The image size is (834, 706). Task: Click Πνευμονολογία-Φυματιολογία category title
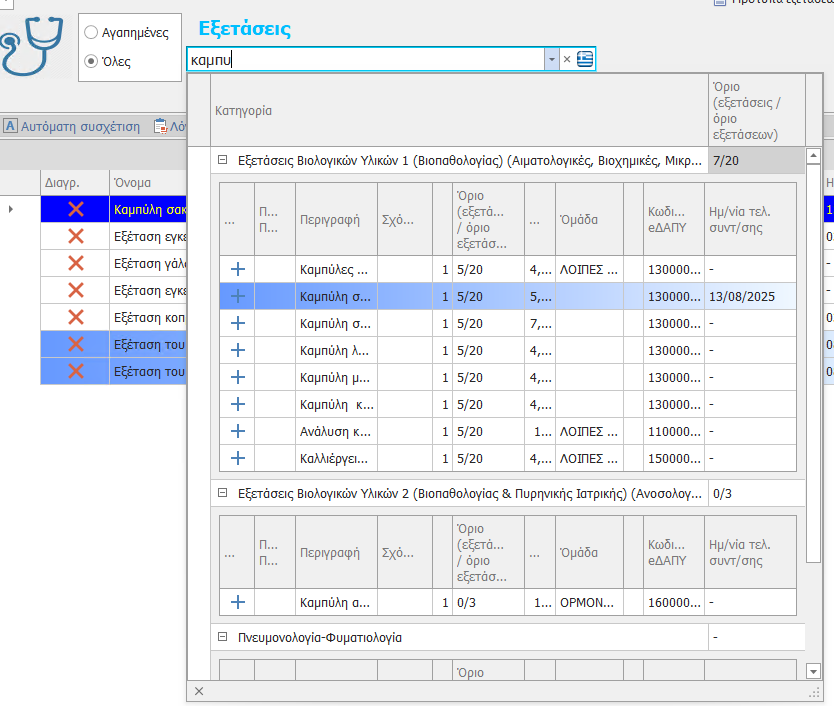[320, 637]
